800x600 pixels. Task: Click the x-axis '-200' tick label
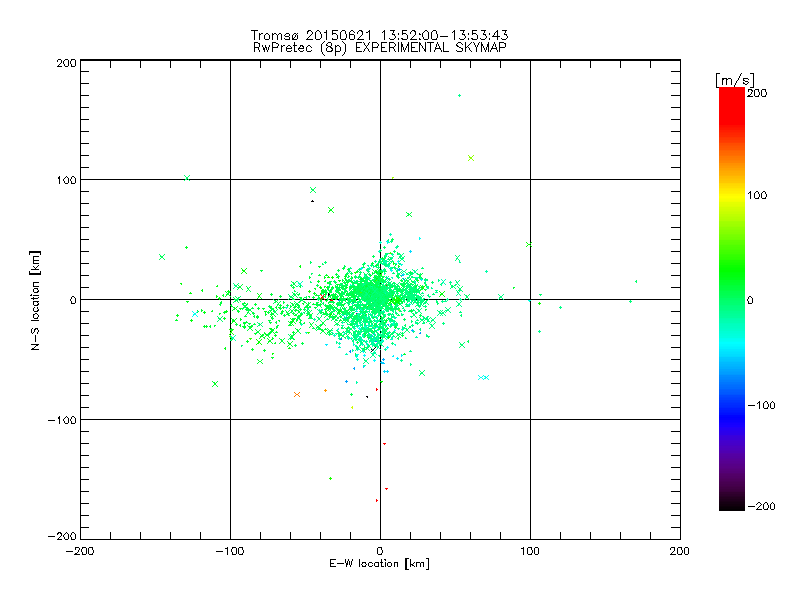pos(80,551)
